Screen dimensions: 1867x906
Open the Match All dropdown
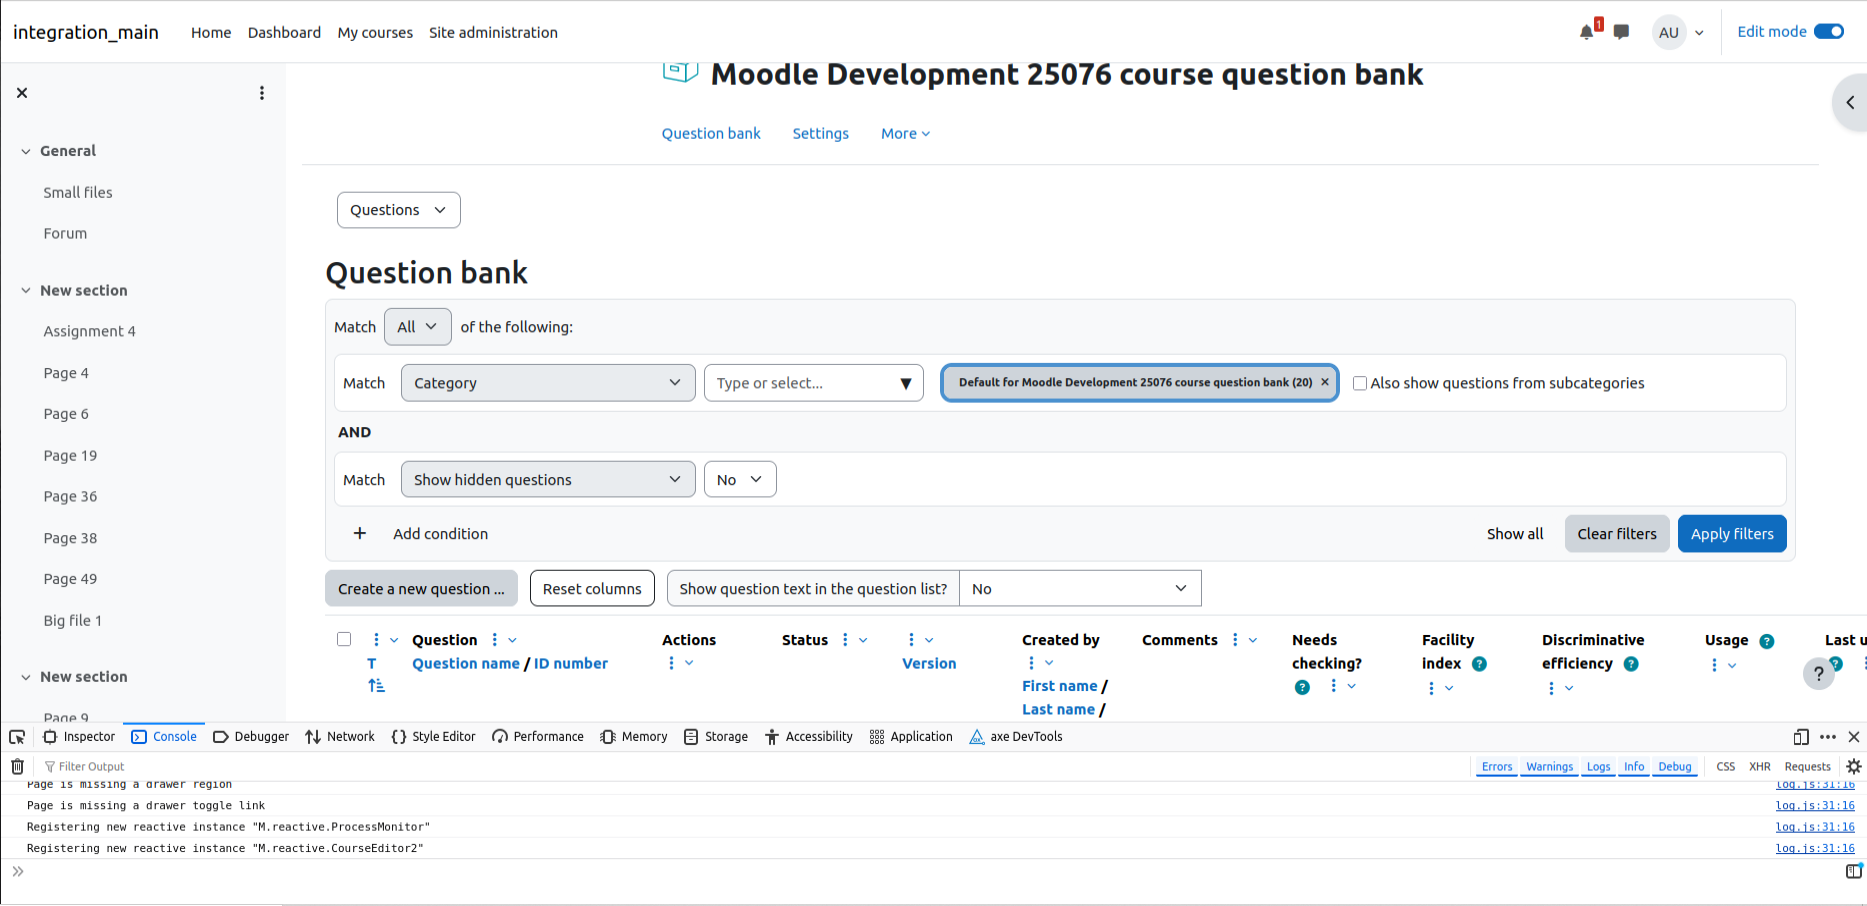417,327
